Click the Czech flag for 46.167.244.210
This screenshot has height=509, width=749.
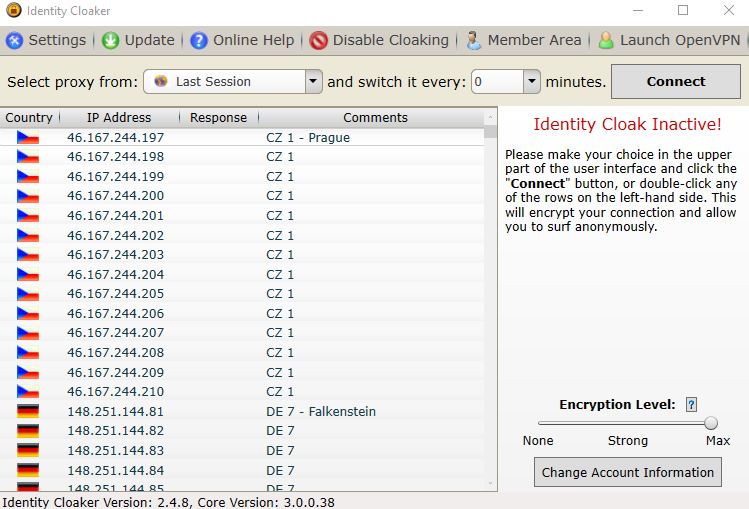click(28, 392)
